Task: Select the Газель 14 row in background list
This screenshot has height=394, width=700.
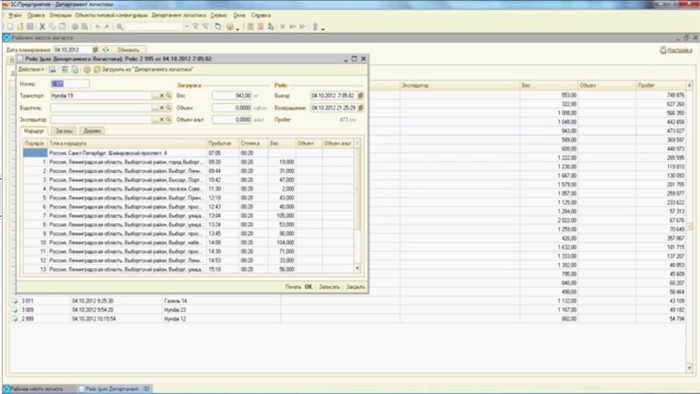Action: (x=348, y=301)
